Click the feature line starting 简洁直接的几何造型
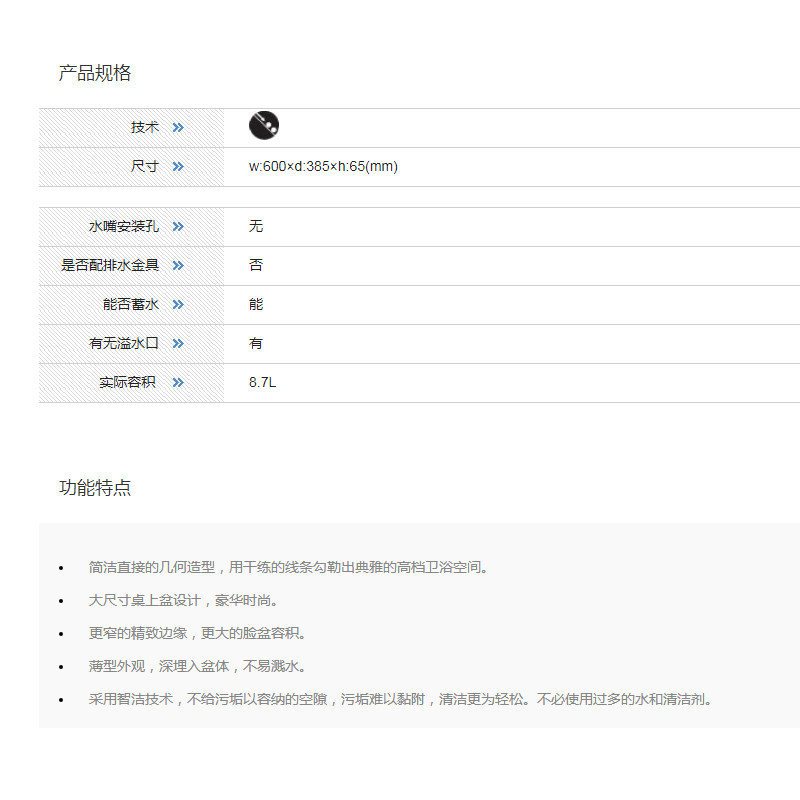 click(289, 567)
